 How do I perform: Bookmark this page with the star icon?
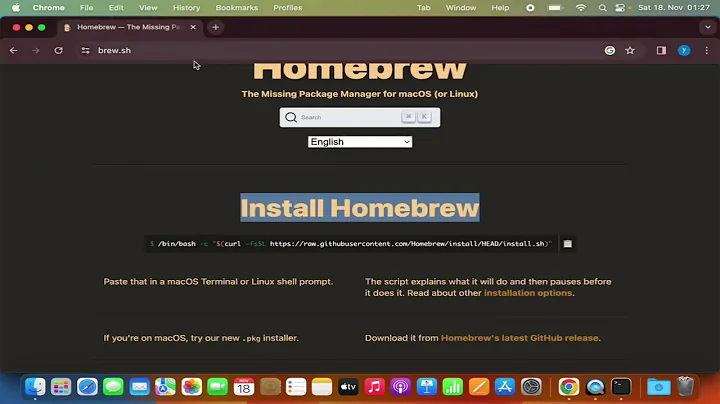point(630,50)
